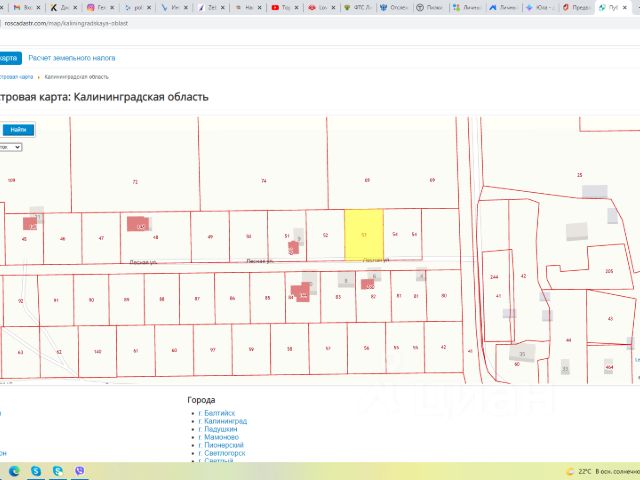The image size is (640, 480).
Task: Switch to the Карта tab
Action: 8,58
